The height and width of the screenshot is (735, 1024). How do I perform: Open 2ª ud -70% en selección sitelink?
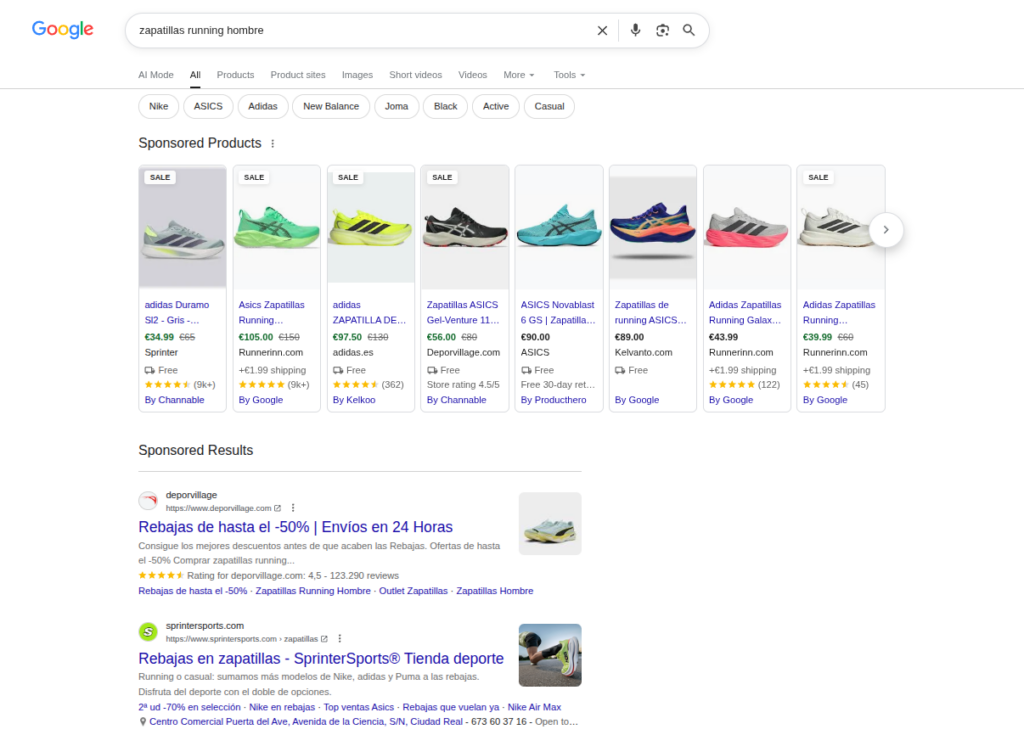tap(189, 707)
